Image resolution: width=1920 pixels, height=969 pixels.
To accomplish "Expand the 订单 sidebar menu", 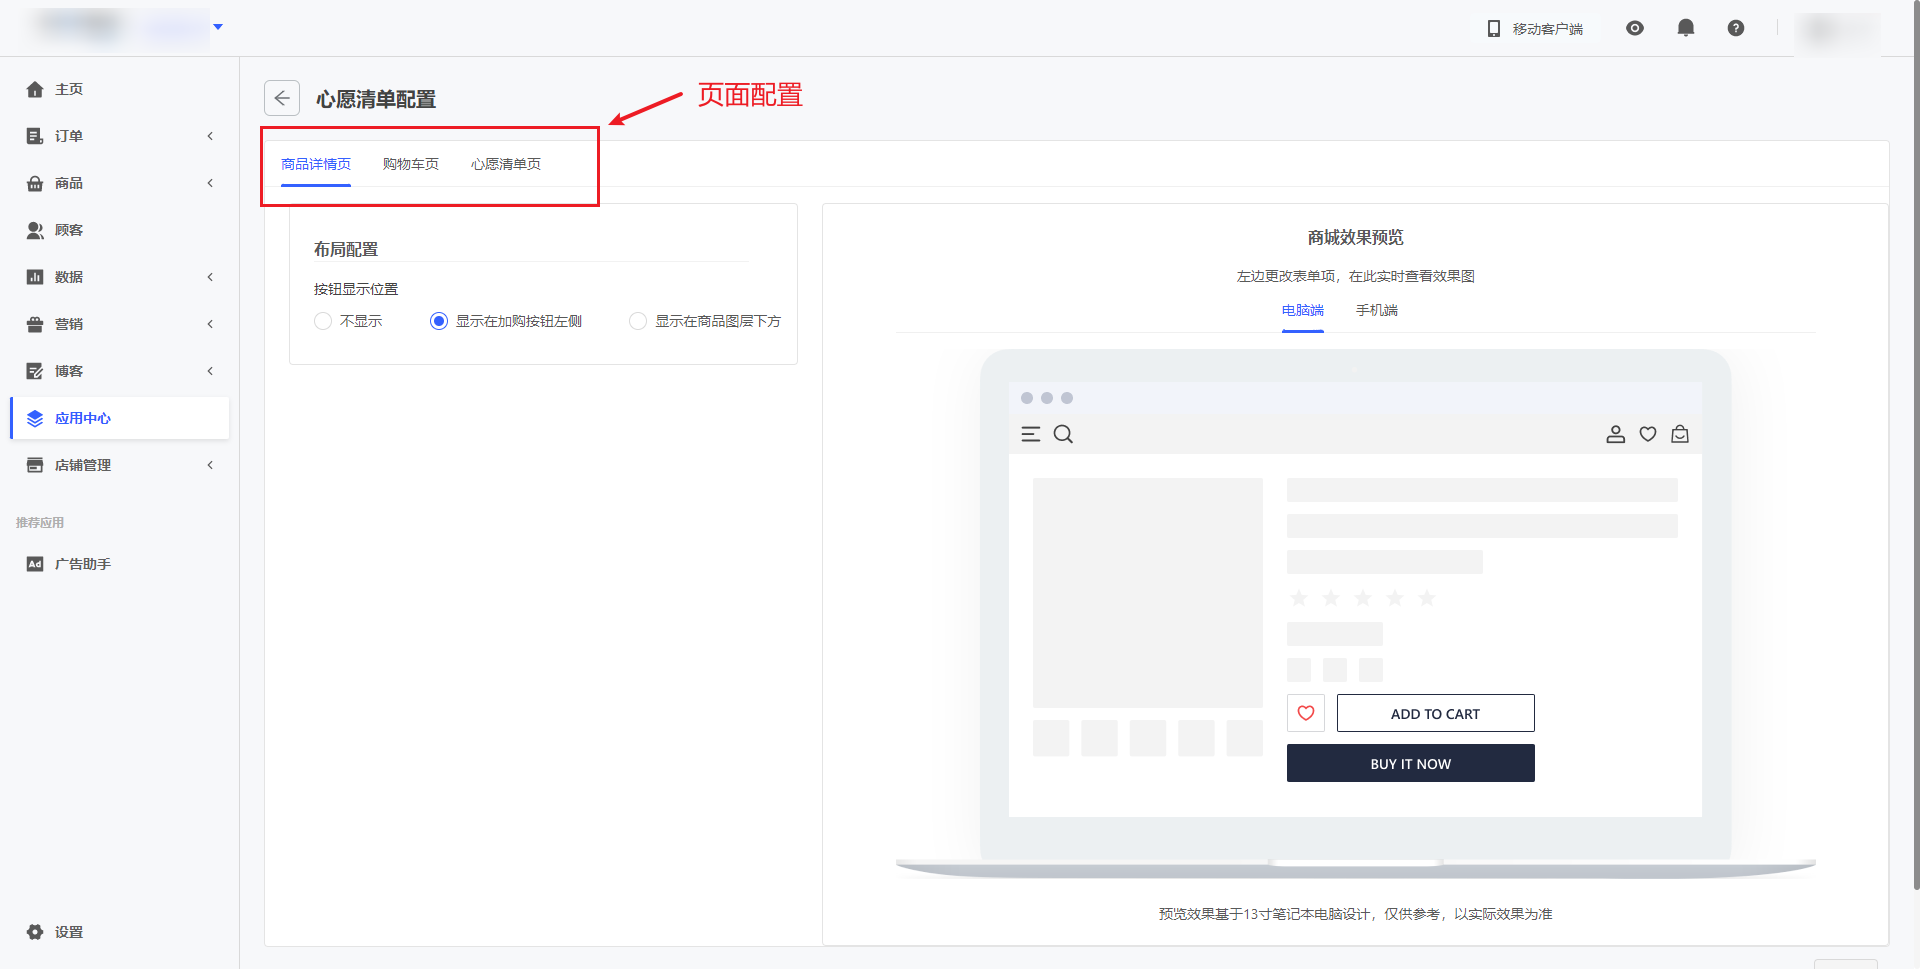I will 120,136.
